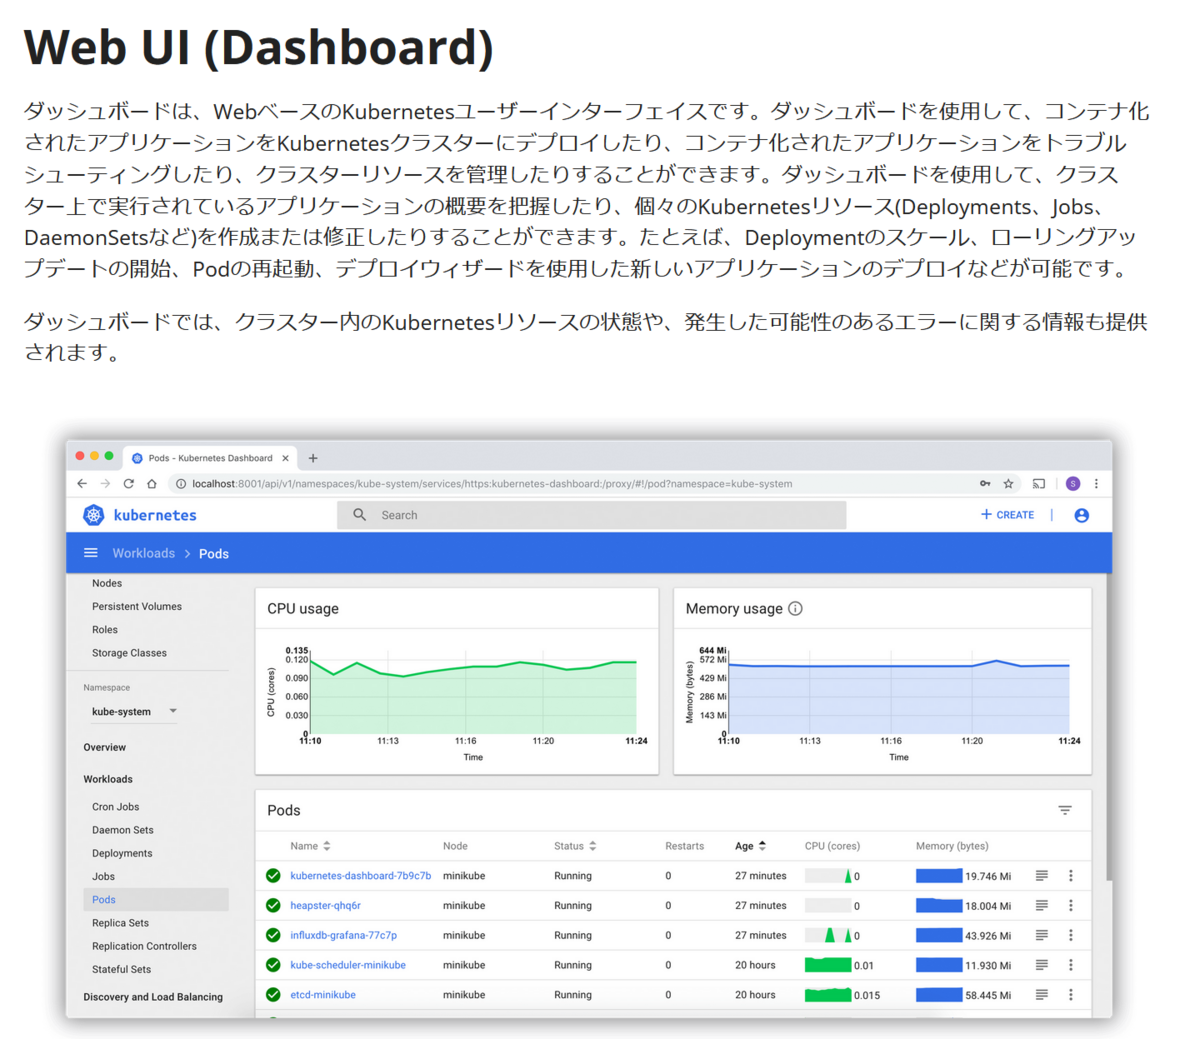
Task: Open Stateful Sets in sidebar
Action: point(121,969)
